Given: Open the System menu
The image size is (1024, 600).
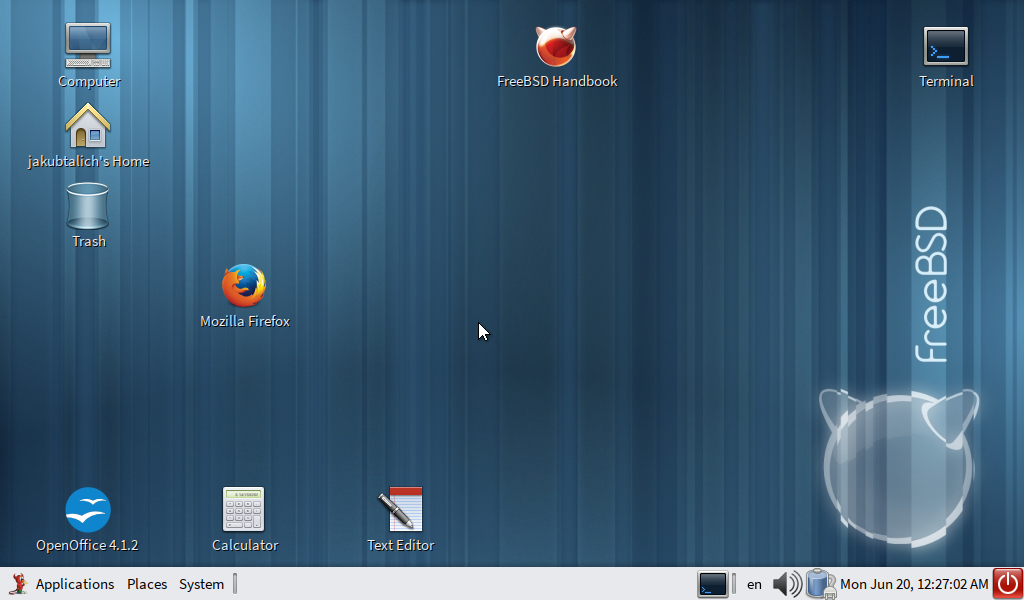Looking at the screenshot, I should tap(201, 584).
